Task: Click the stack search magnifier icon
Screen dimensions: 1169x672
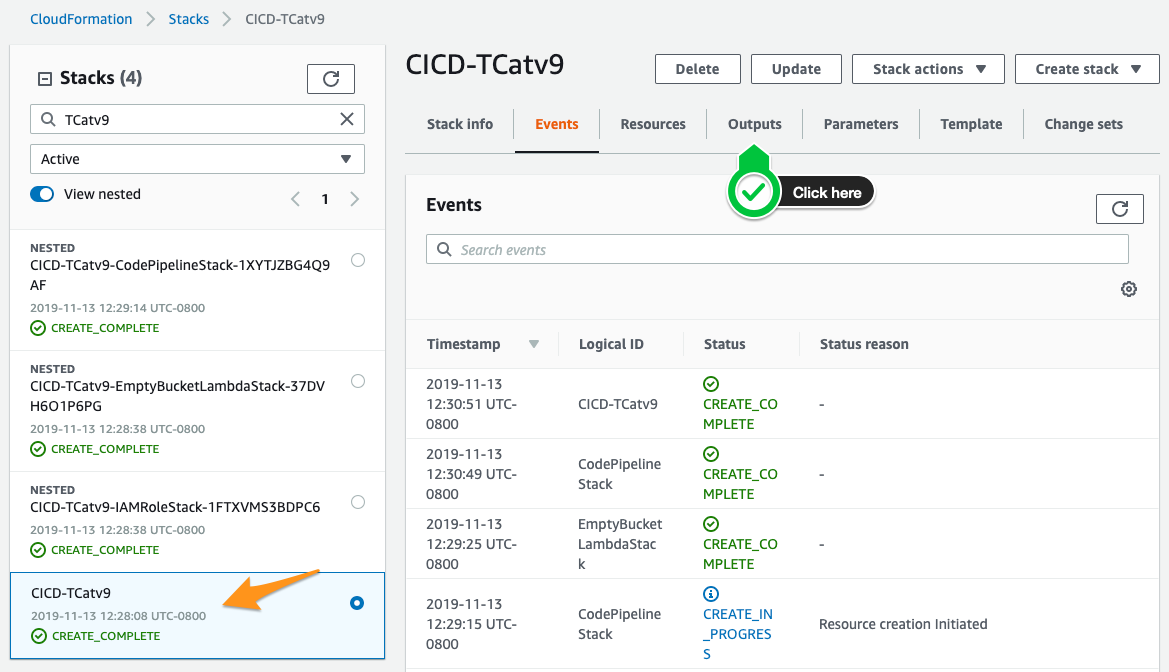Action: click(48, 119)
